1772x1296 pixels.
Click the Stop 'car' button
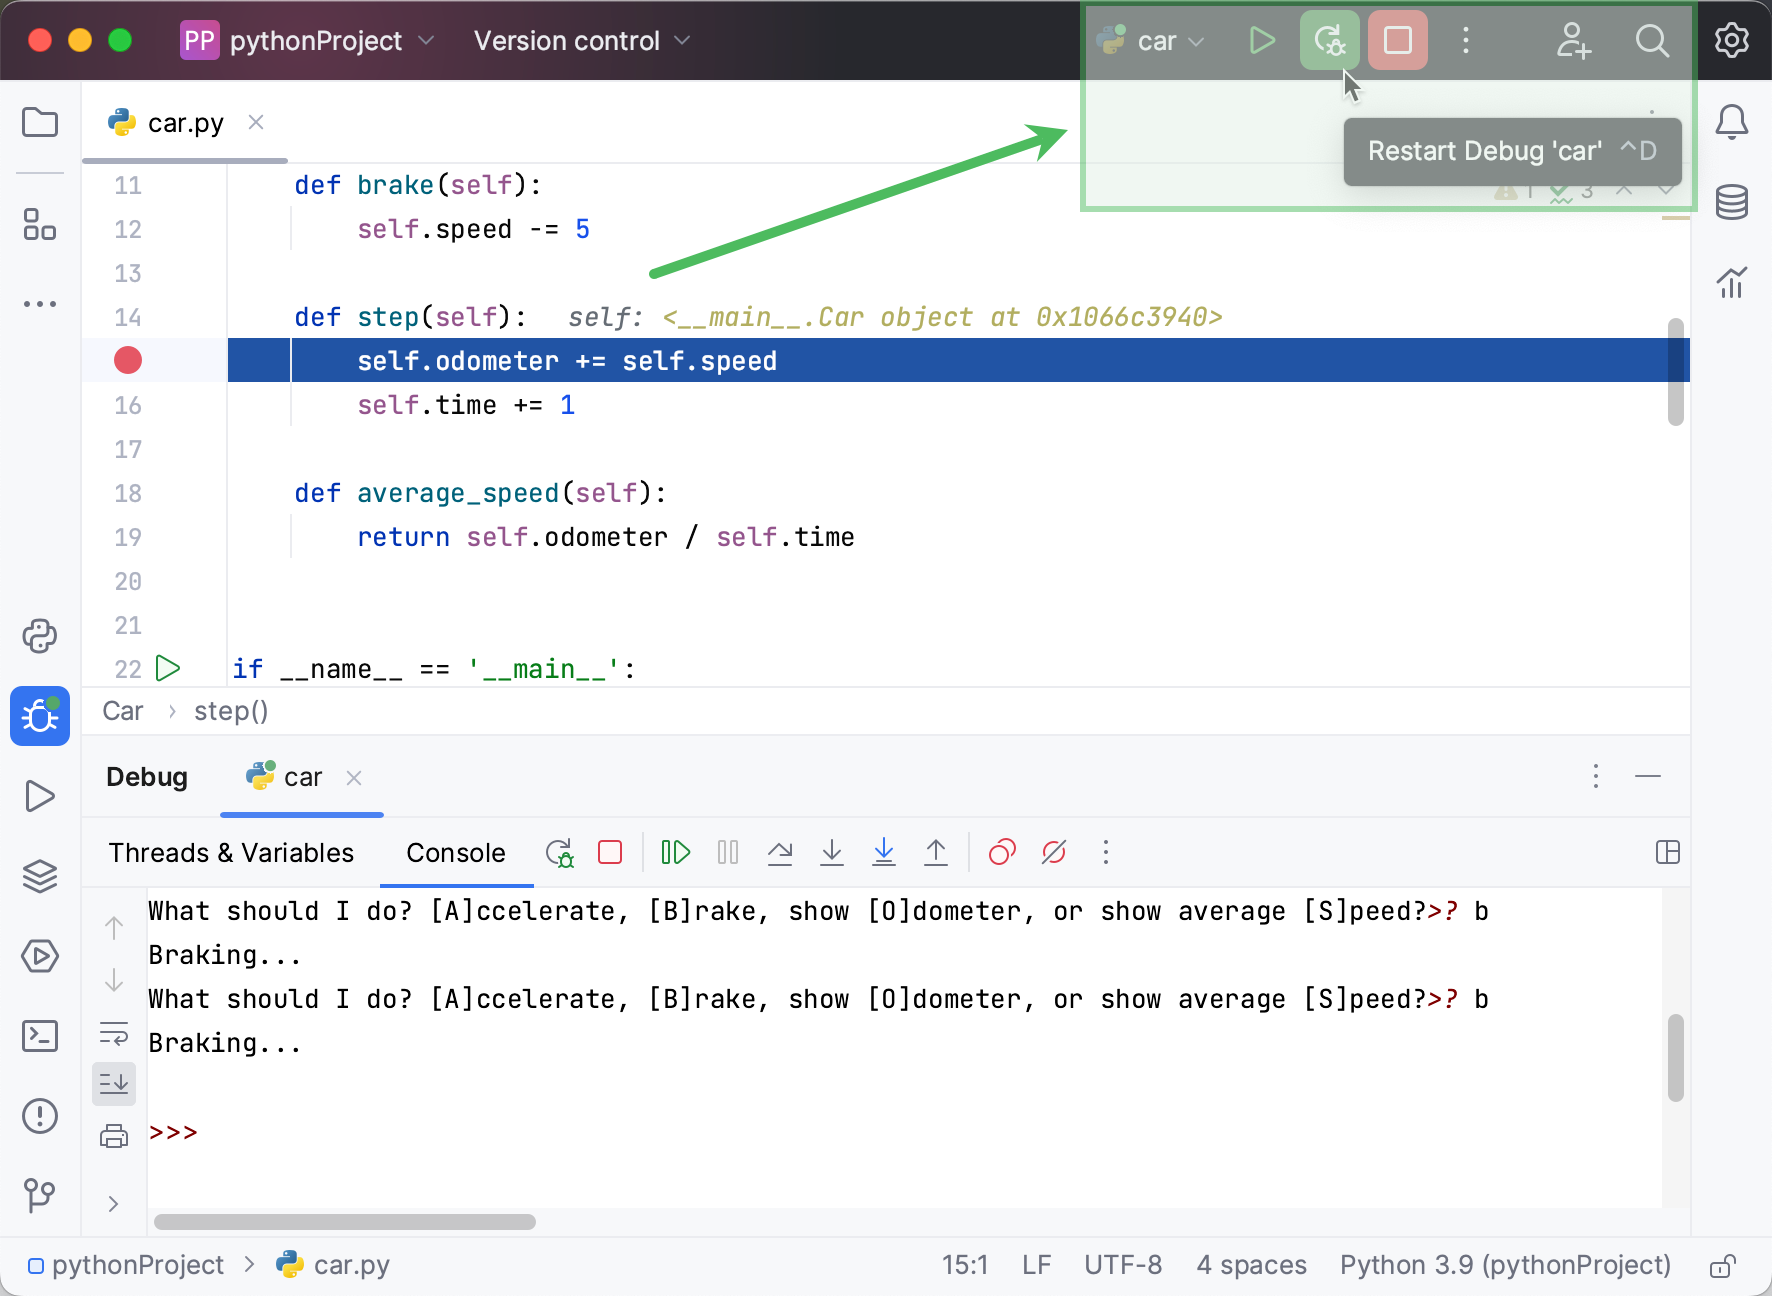coord(1396,40)
